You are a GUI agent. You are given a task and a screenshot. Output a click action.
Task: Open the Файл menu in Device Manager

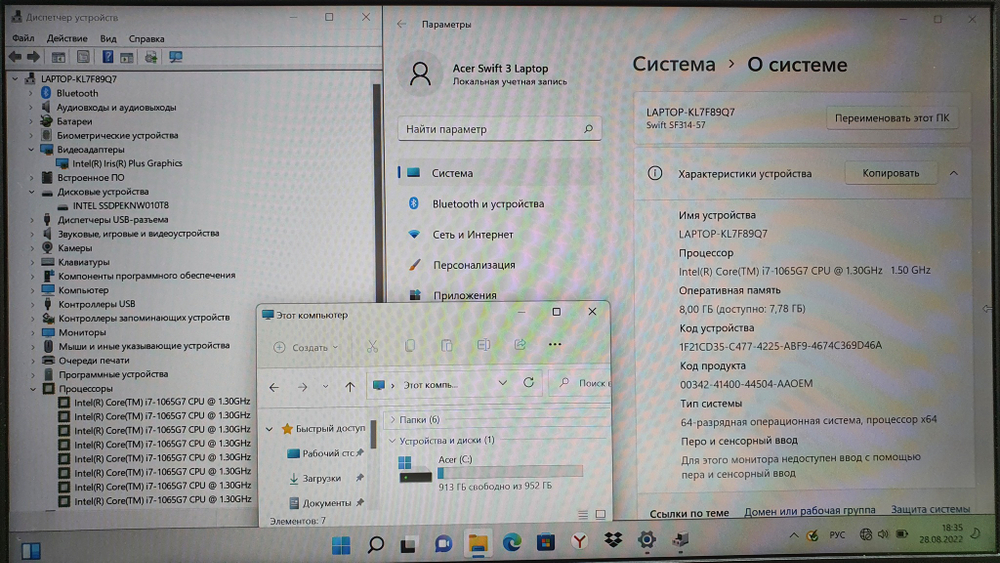tap(23, 38)
